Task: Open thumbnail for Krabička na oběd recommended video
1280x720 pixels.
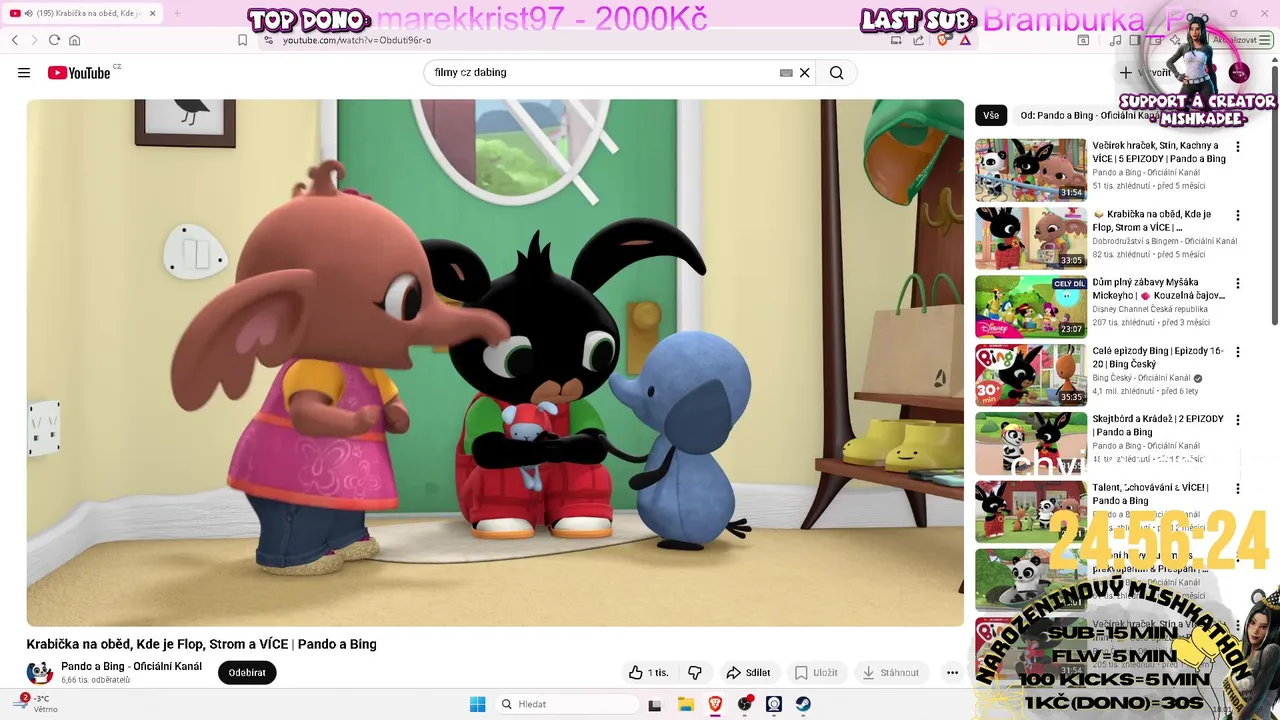Action: coord(1030,238)
